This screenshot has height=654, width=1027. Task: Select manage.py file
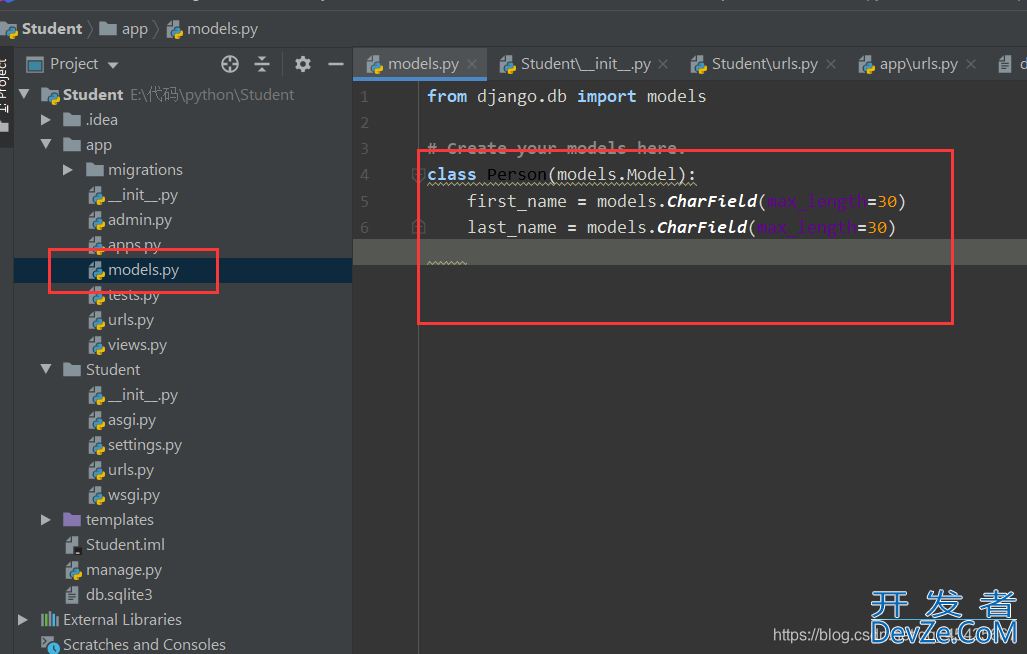124,570
